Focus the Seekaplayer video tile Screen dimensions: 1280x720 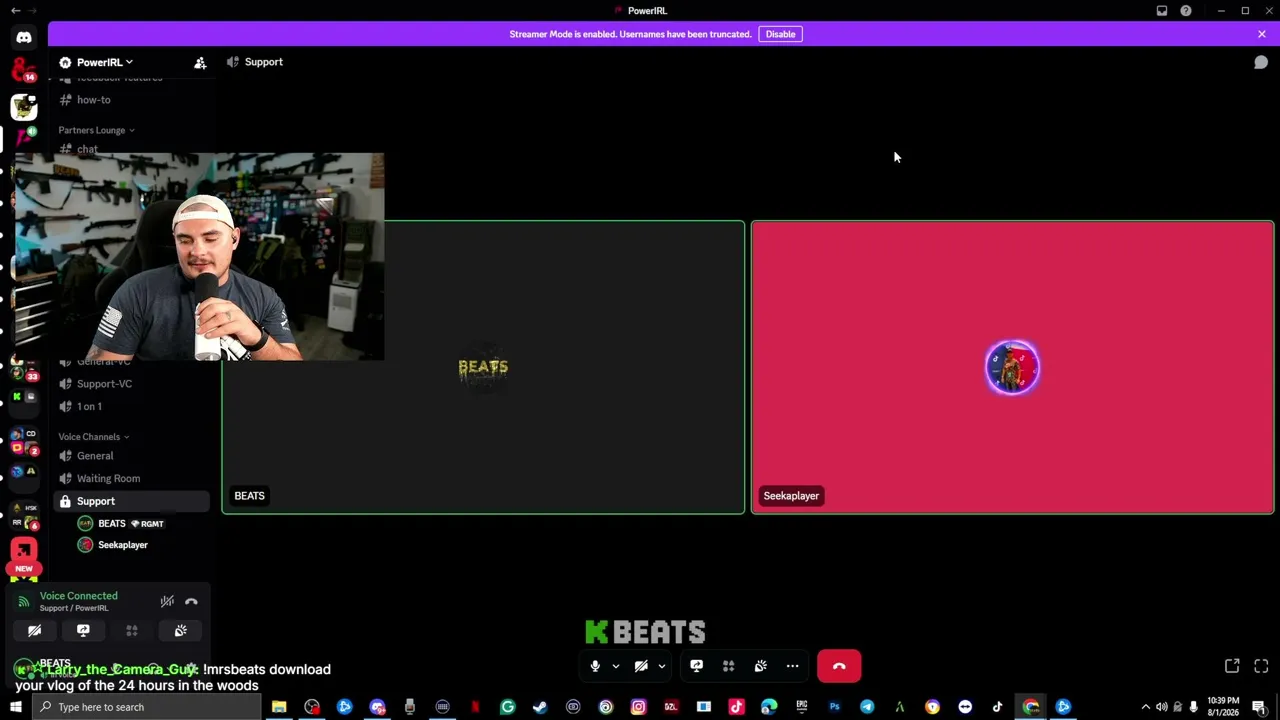point(1012,367)
